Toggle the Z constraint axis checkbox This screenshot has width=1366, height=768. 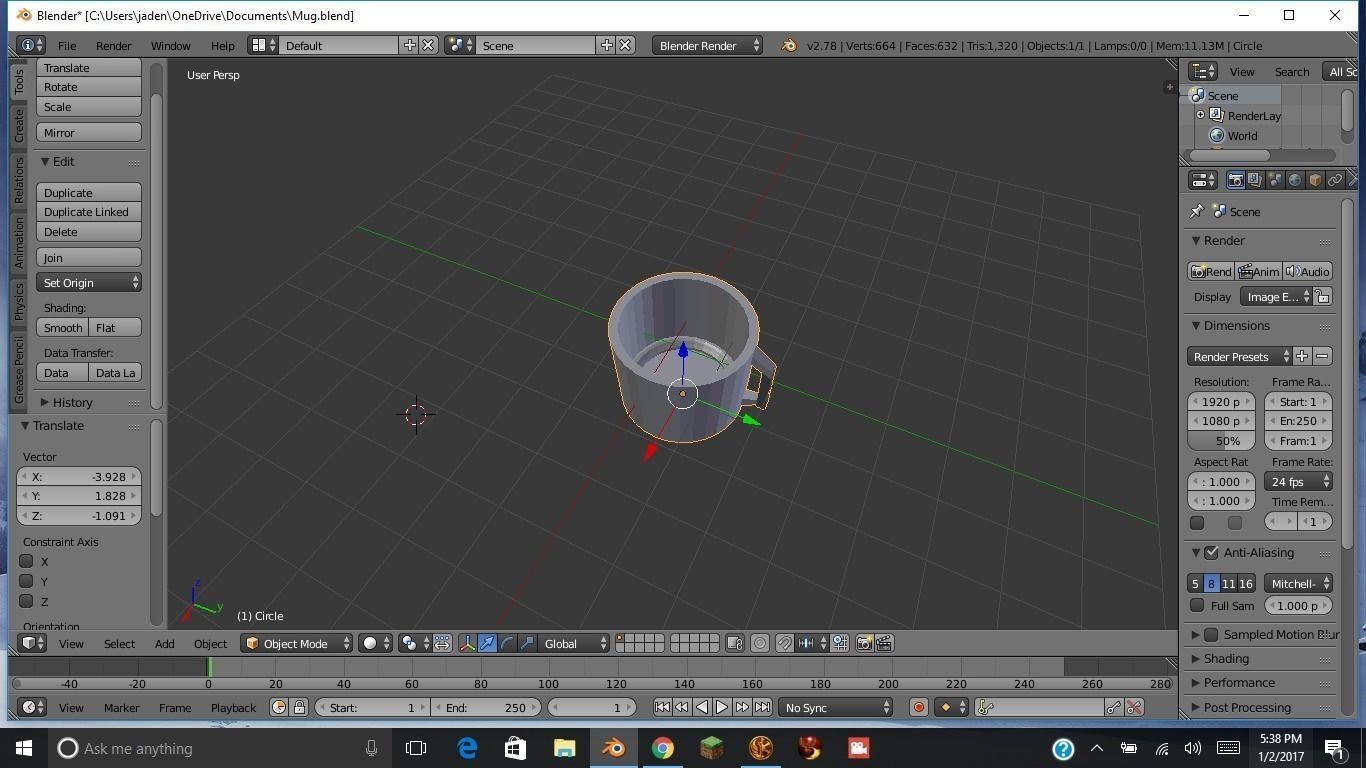[x=27, y=601]
